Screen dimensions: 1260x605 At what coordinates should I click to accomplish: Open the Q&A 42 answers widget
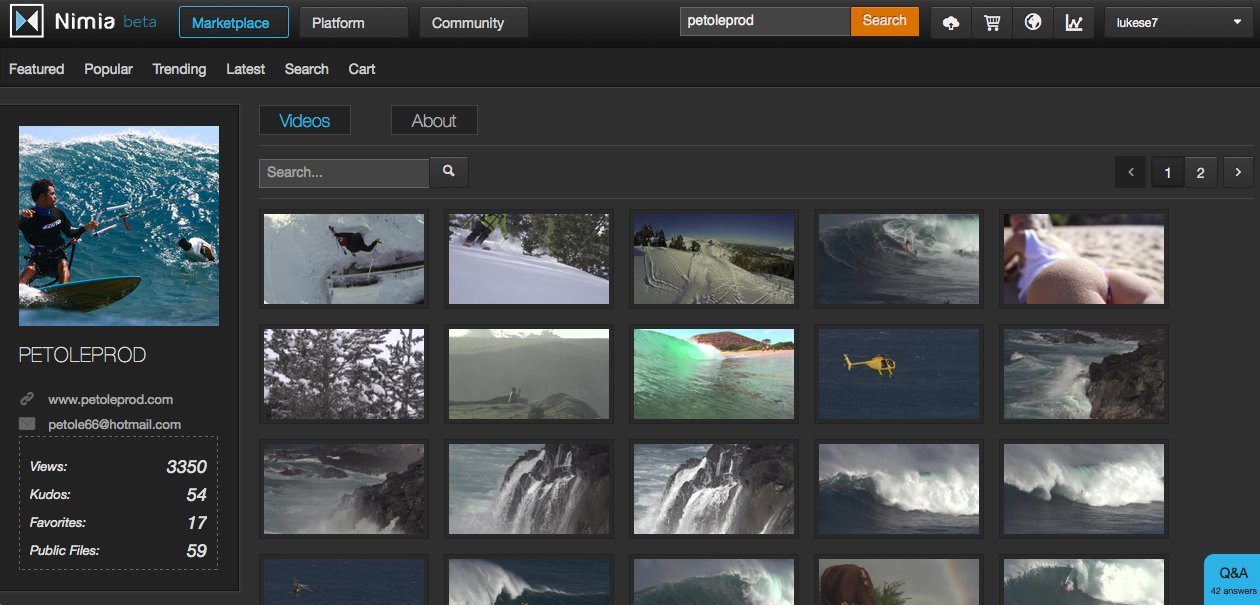pyautogui.click(x=1232, y=580)
